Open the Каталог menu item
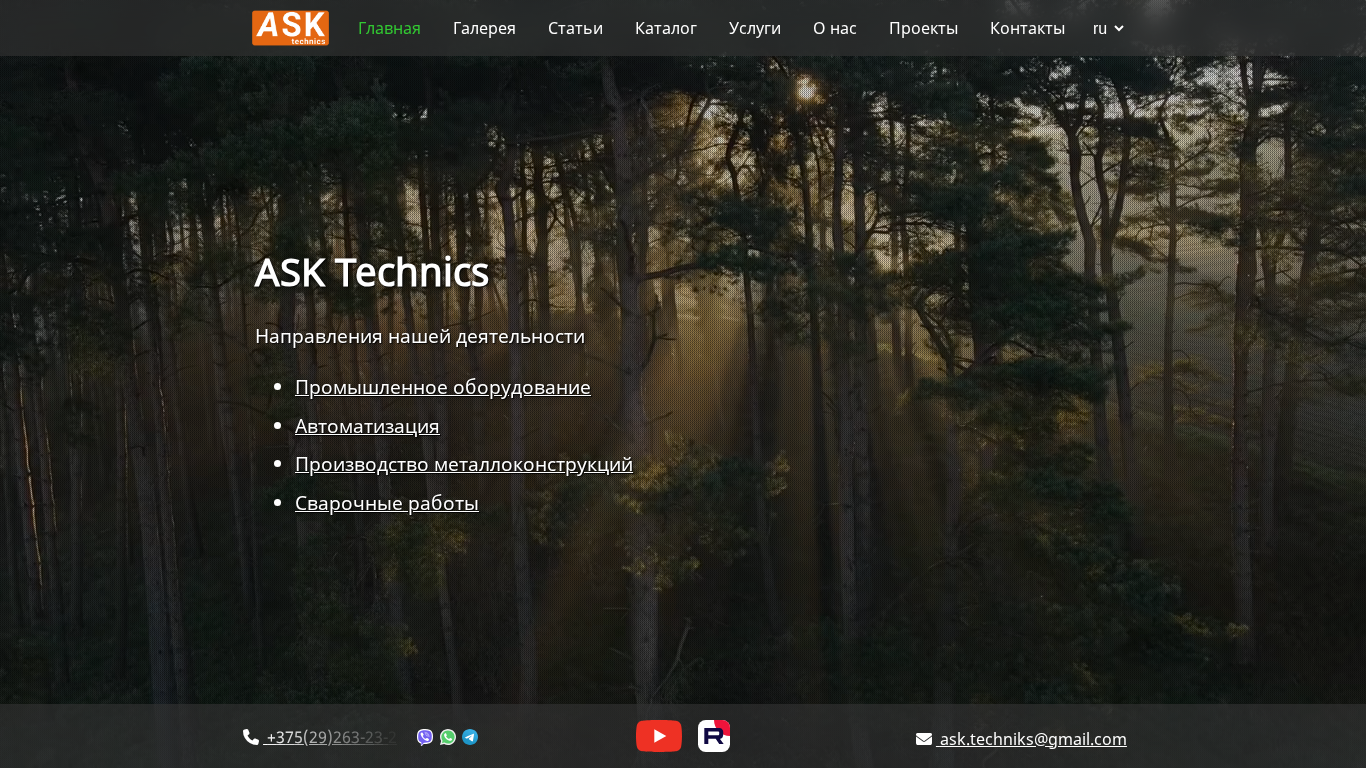1366x768 pixels. click(x=666, y=28)
